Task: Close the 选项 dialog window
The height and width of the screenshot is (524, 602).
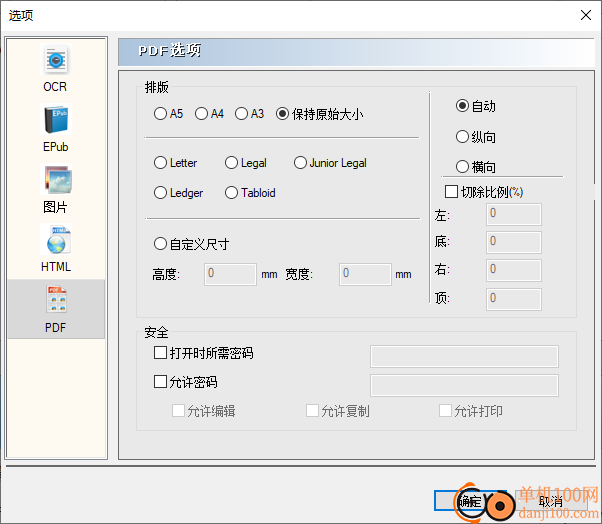Action: point(586,15)
